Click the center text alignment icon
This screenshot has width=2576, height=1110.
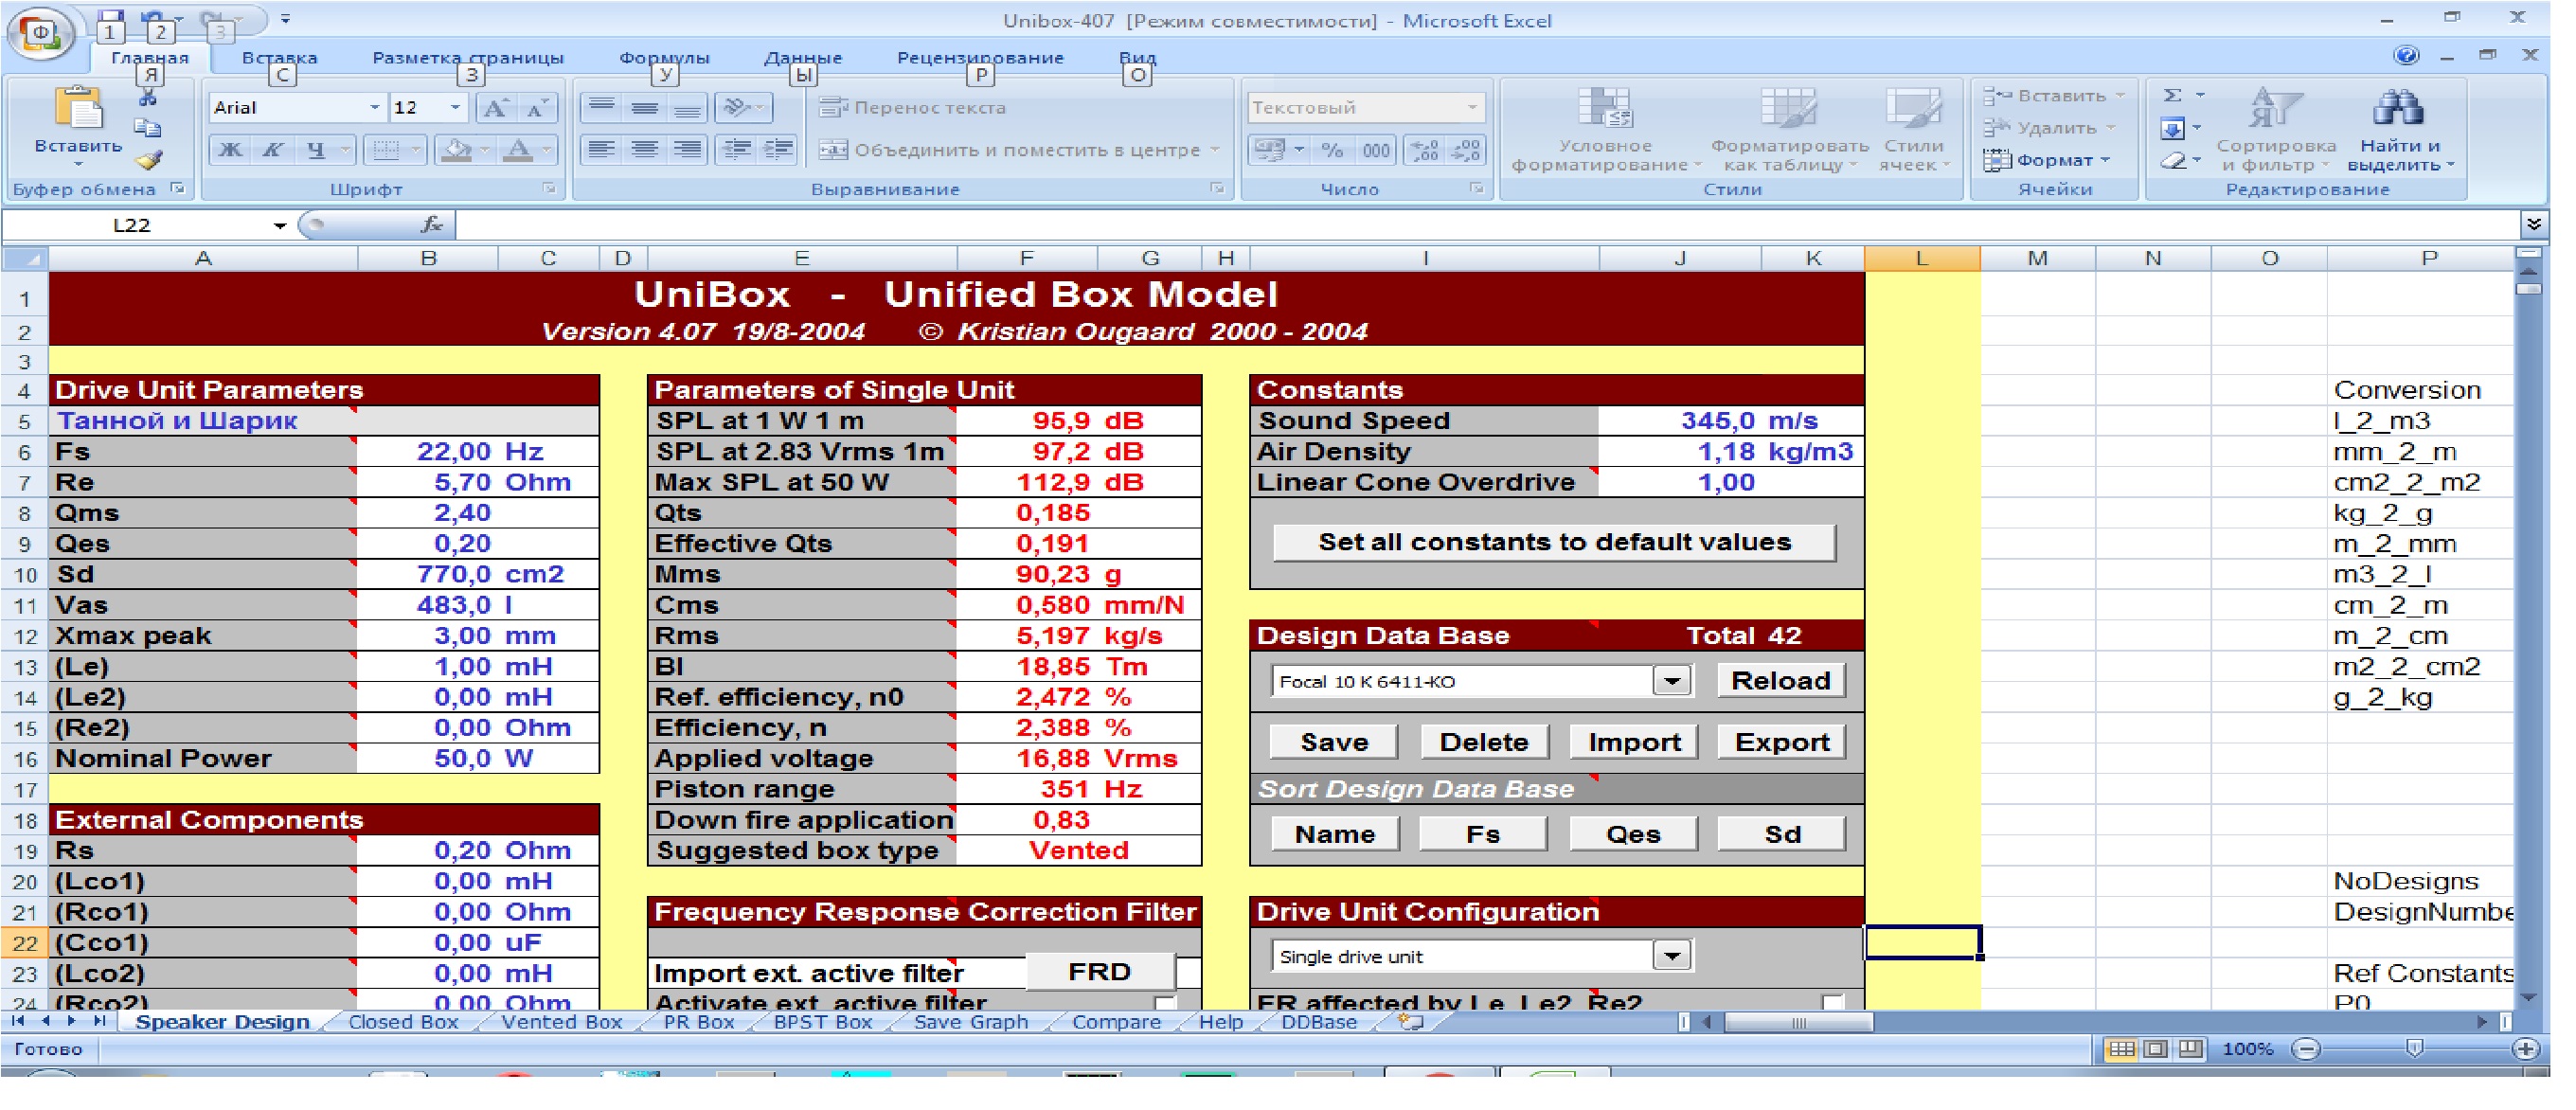pos(645,151)
